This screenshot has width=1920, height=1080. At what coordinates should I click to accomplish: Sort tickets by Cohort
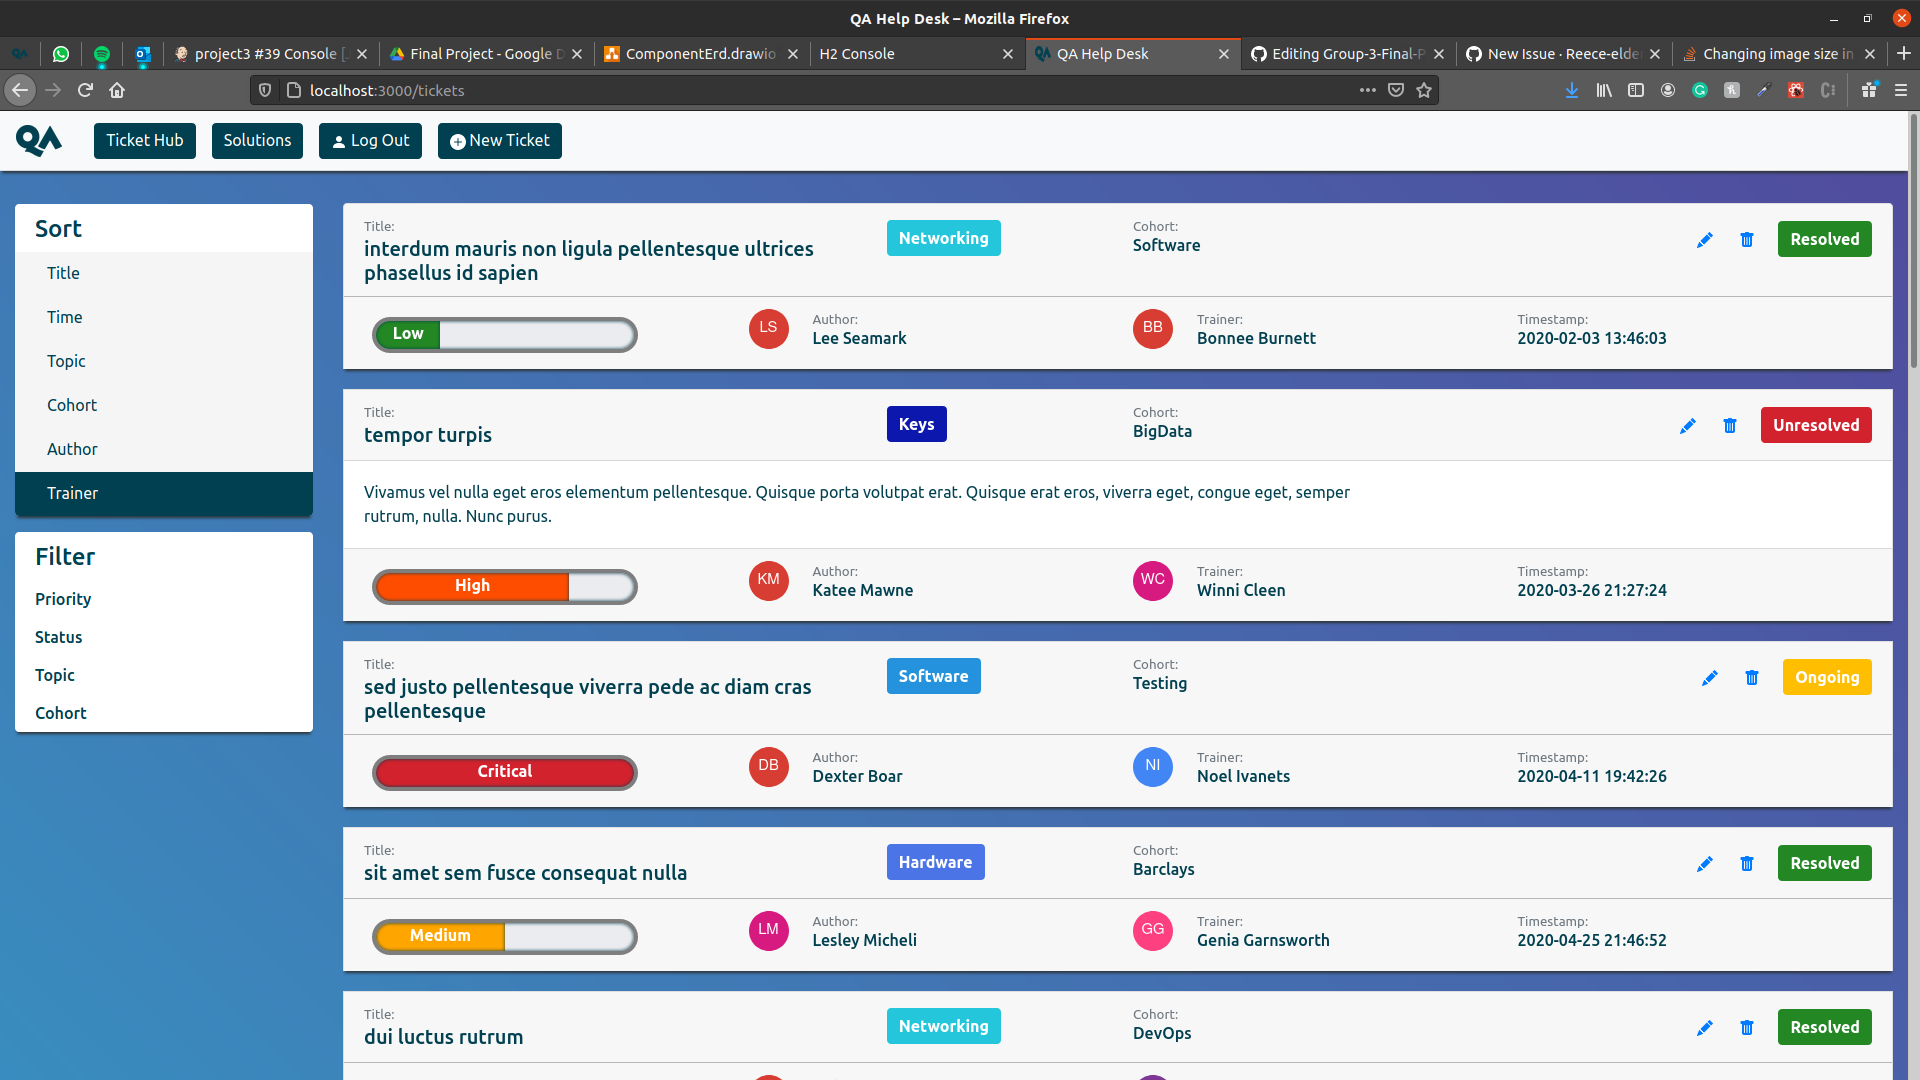164,405
